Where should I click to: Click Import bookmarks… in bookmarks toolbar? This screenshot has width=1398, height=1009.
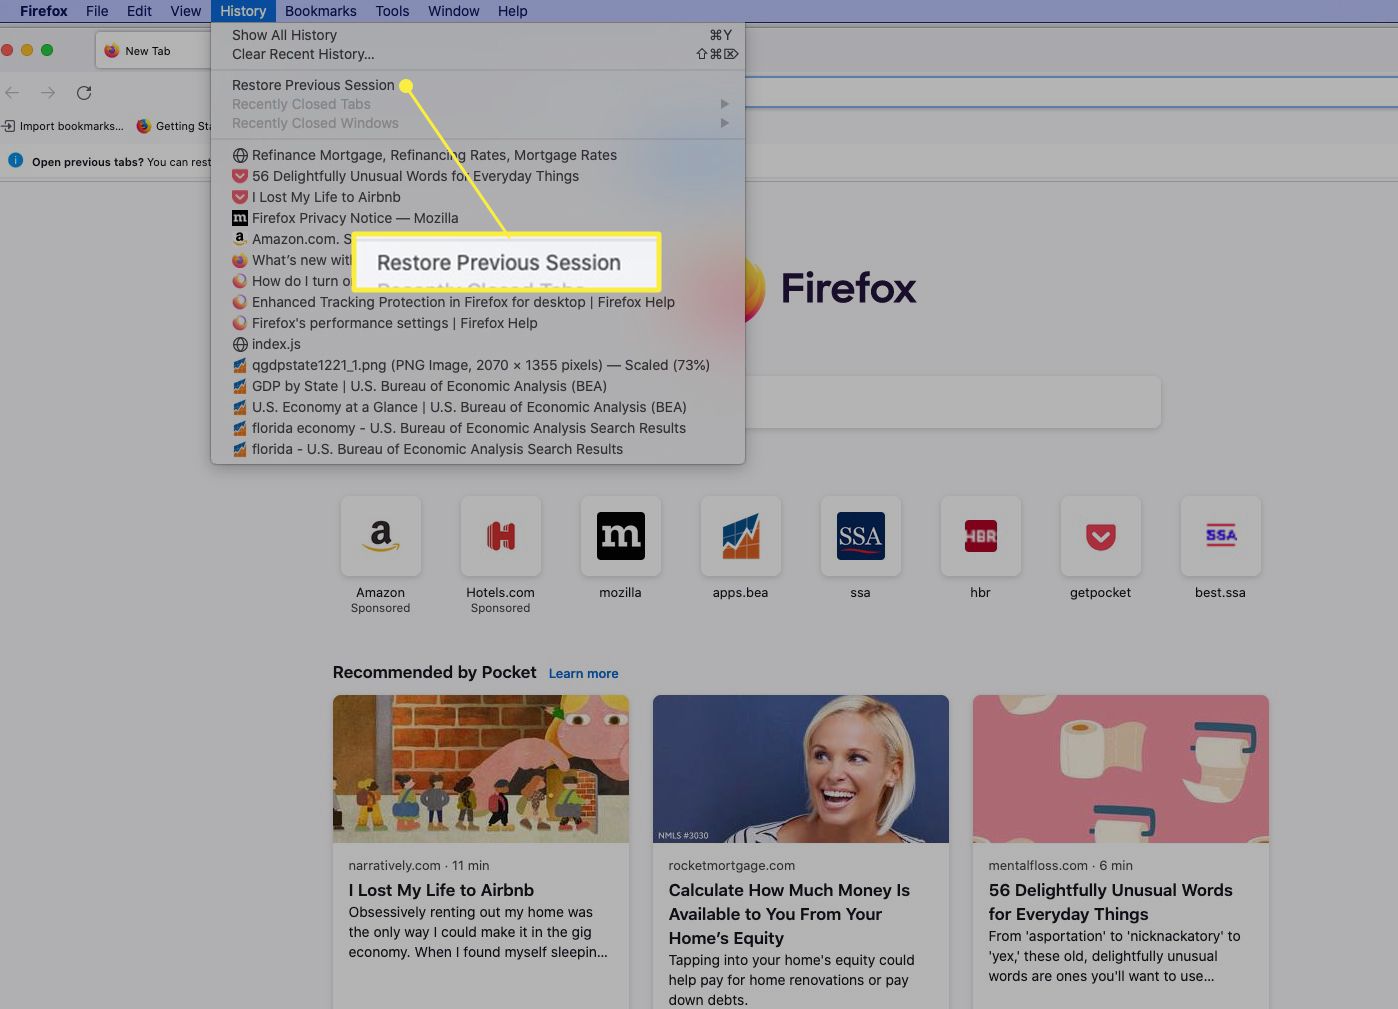pyautogui.click(x=62, y=126)
